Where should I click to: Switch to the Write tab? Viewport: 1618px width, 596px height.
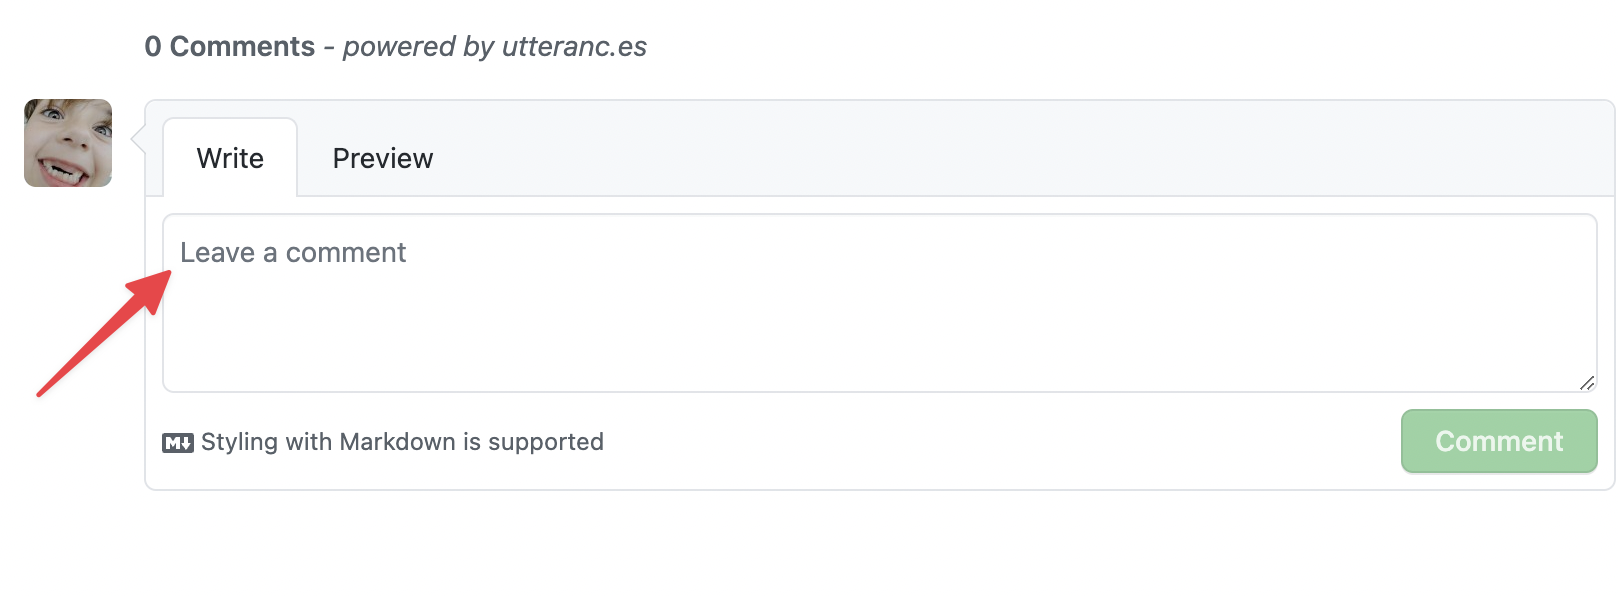tap(230, 158)
